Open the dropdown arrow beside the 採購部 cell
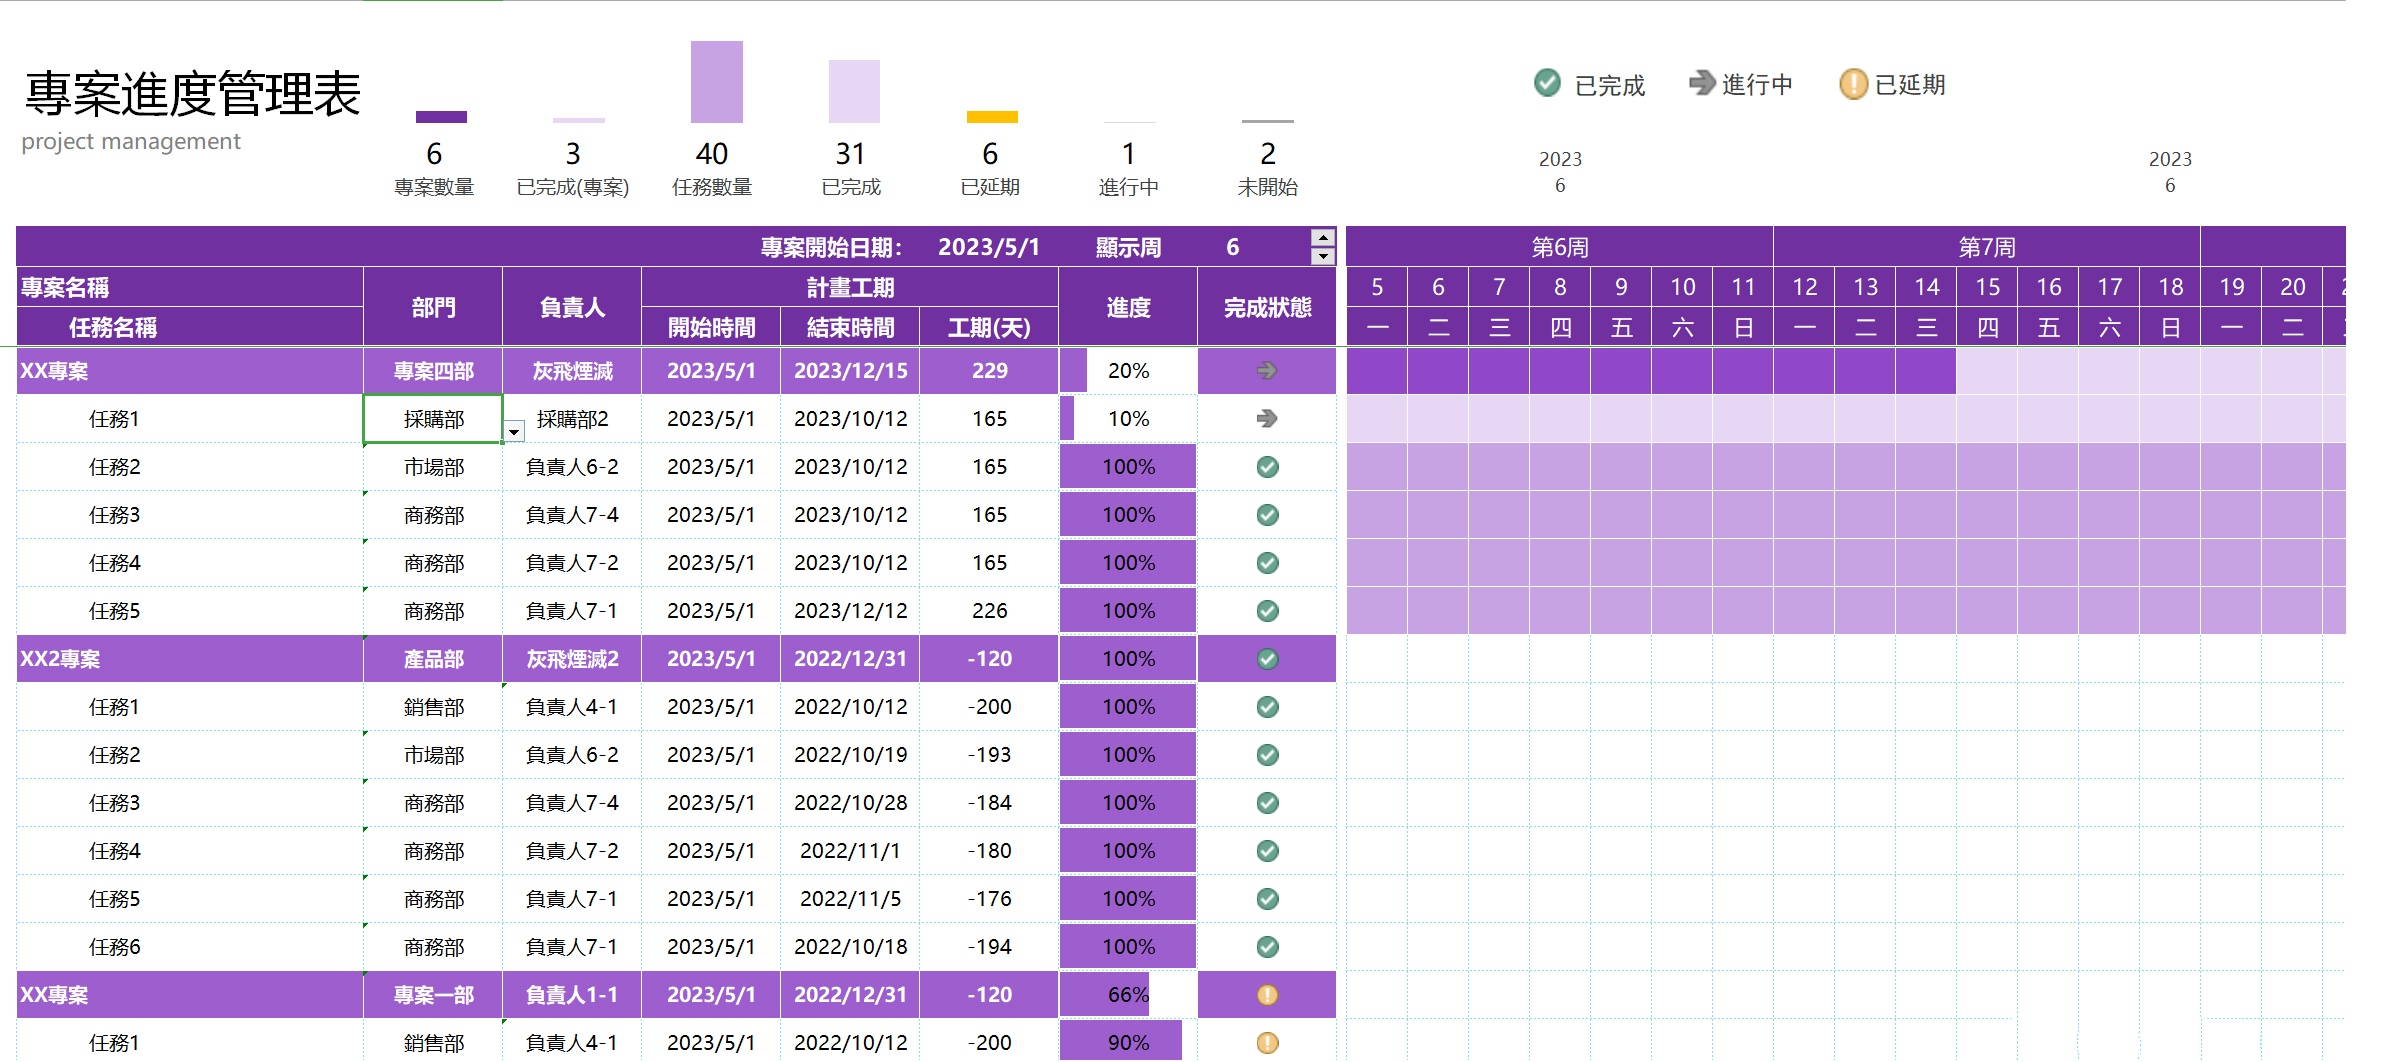The width and height of the screenshot is (2381, 1062). click(513, 432)
